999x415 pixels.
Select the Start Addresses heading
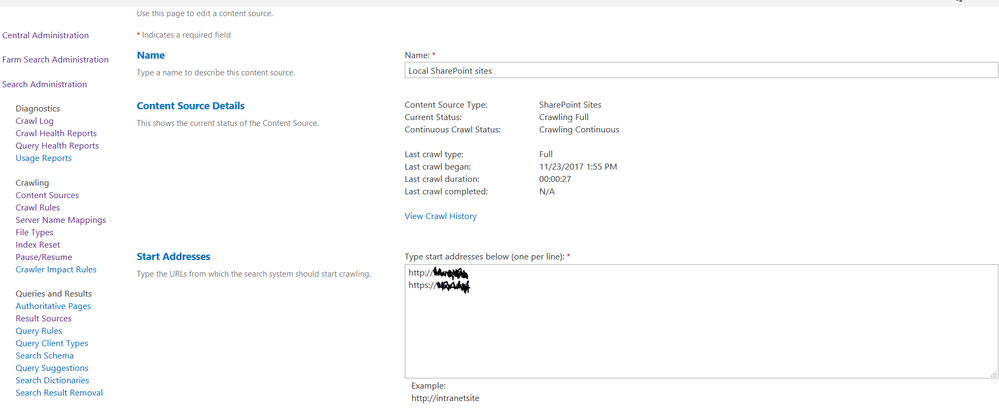173,256
